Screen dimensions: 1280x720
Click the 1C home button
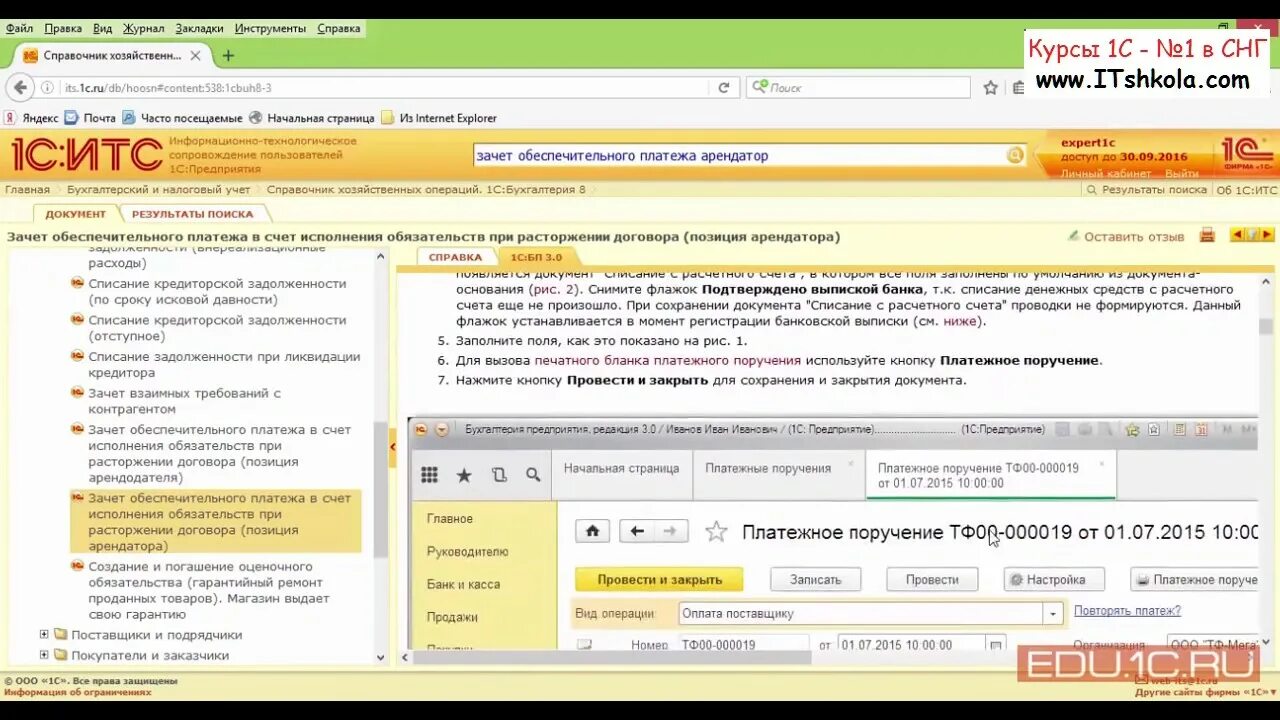click(x=592, y=531)
